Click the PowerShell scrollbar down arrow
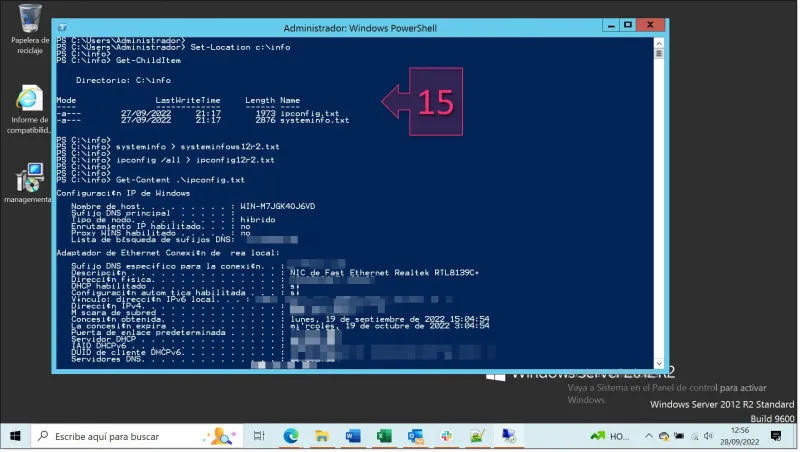This screenshot has height=452, width=800. [660, 363]
